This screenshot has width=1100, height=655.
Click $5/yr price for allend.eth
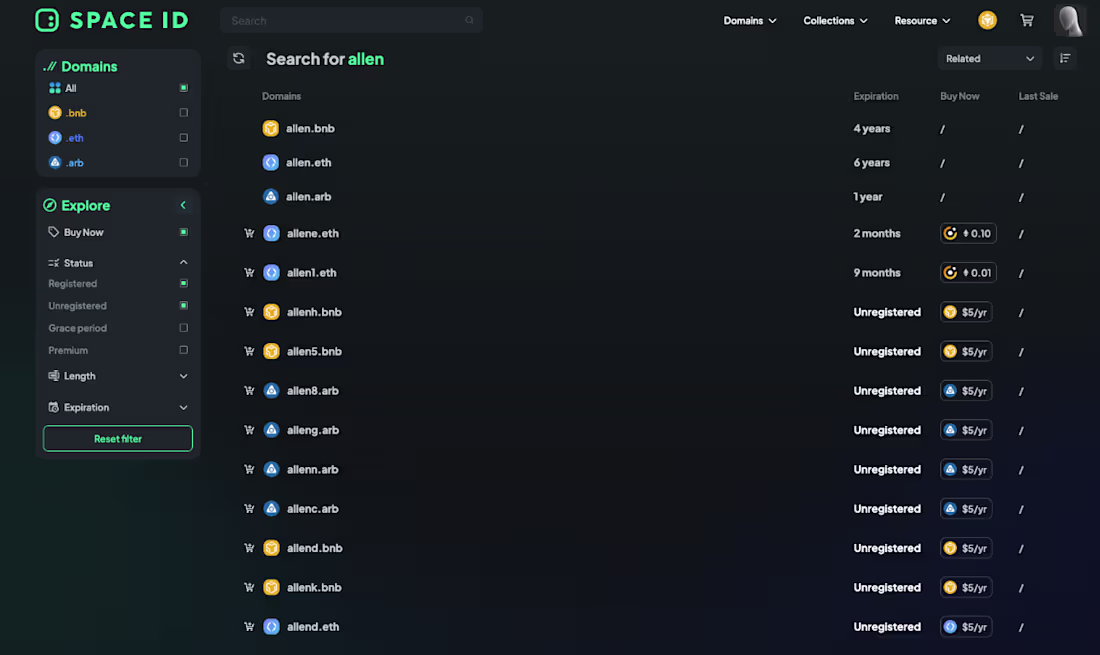(966, 626)
